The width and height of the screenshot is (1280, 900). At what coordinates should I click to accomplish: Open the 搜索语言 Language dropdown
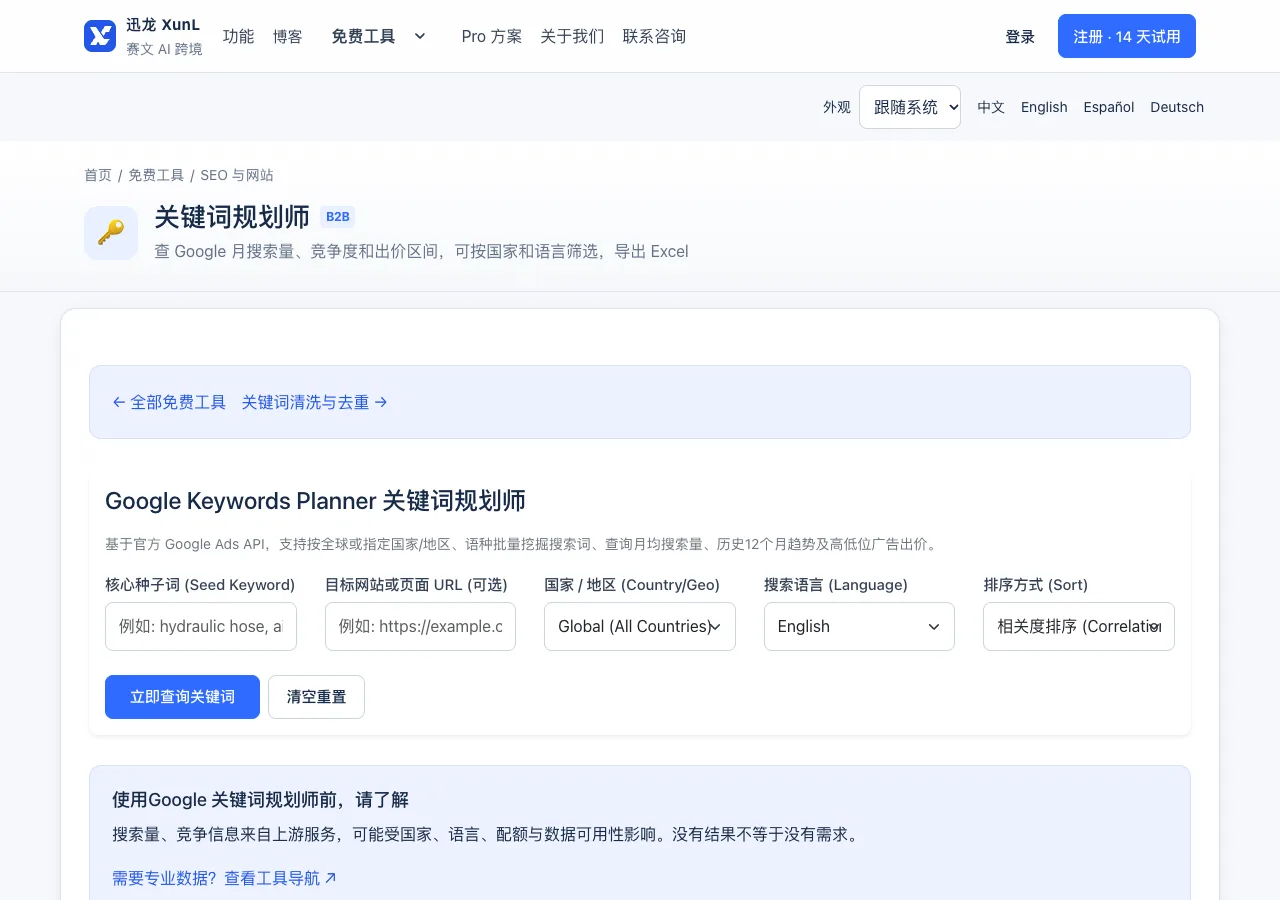pos(859,626)
